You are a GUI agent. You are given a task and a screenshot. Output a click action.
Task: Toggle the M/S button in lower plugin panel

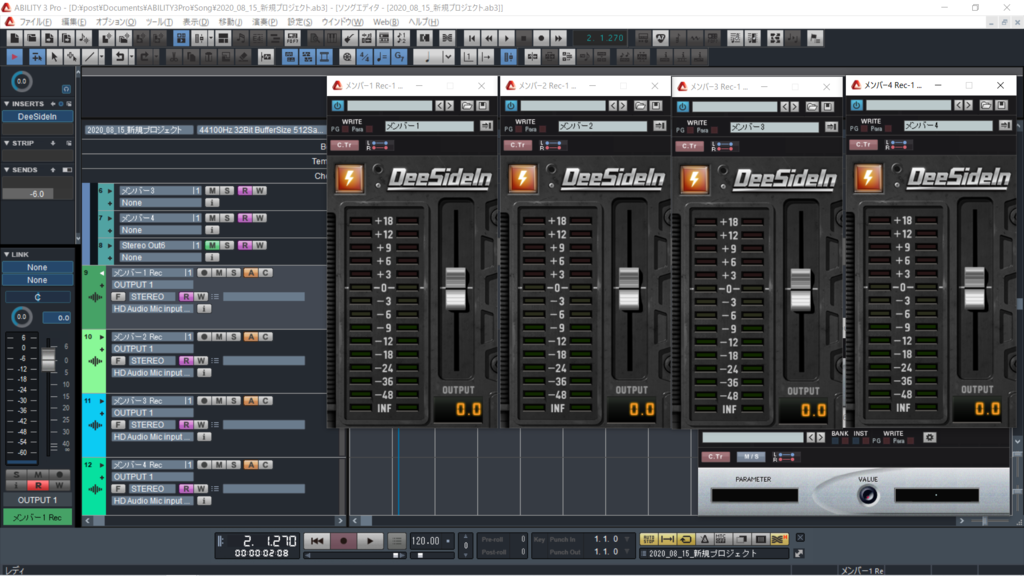[x=751, y=456]
